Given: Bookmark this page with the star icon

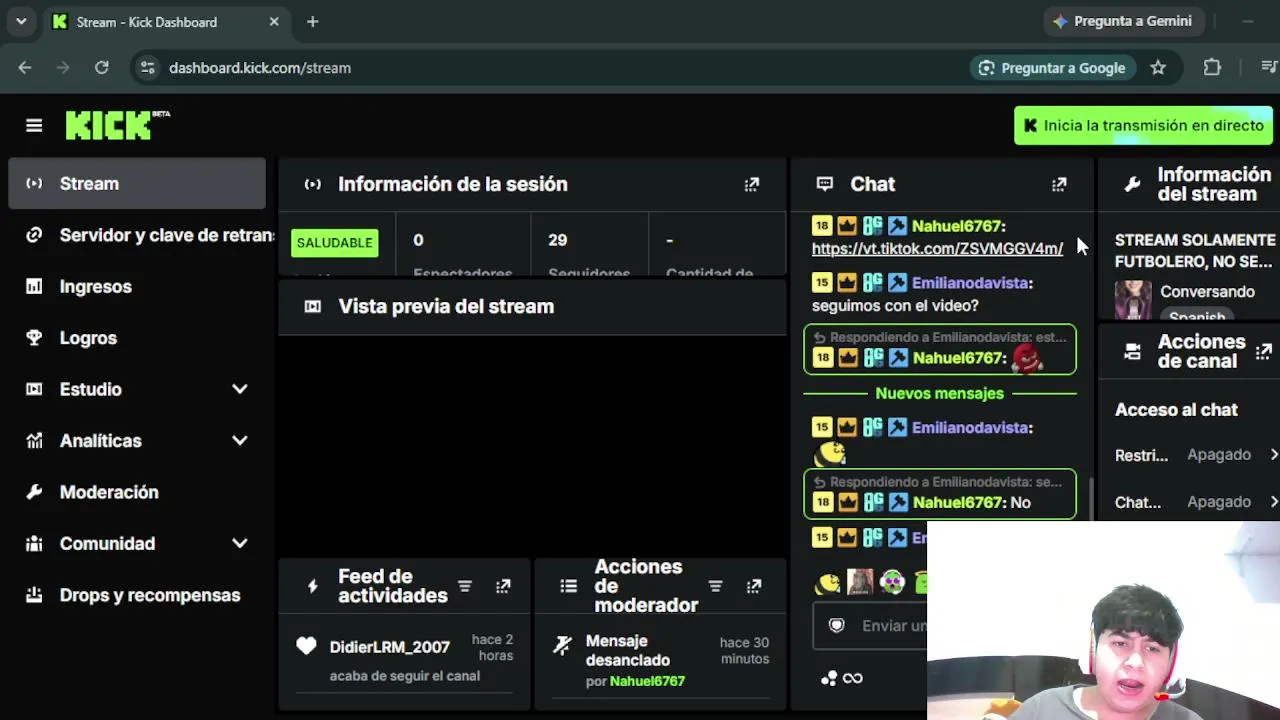Looking at the screenshot, I should pos(1158,68).
